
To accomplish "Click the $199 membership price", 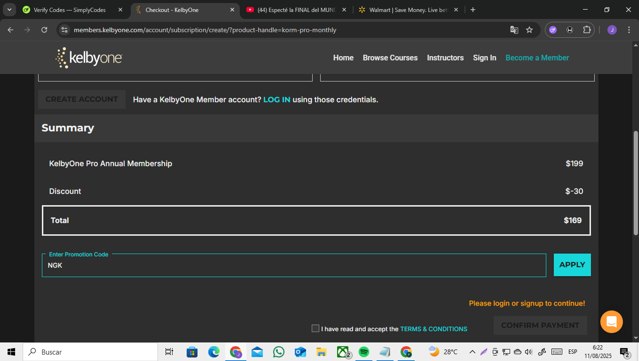I will [574, 163].
